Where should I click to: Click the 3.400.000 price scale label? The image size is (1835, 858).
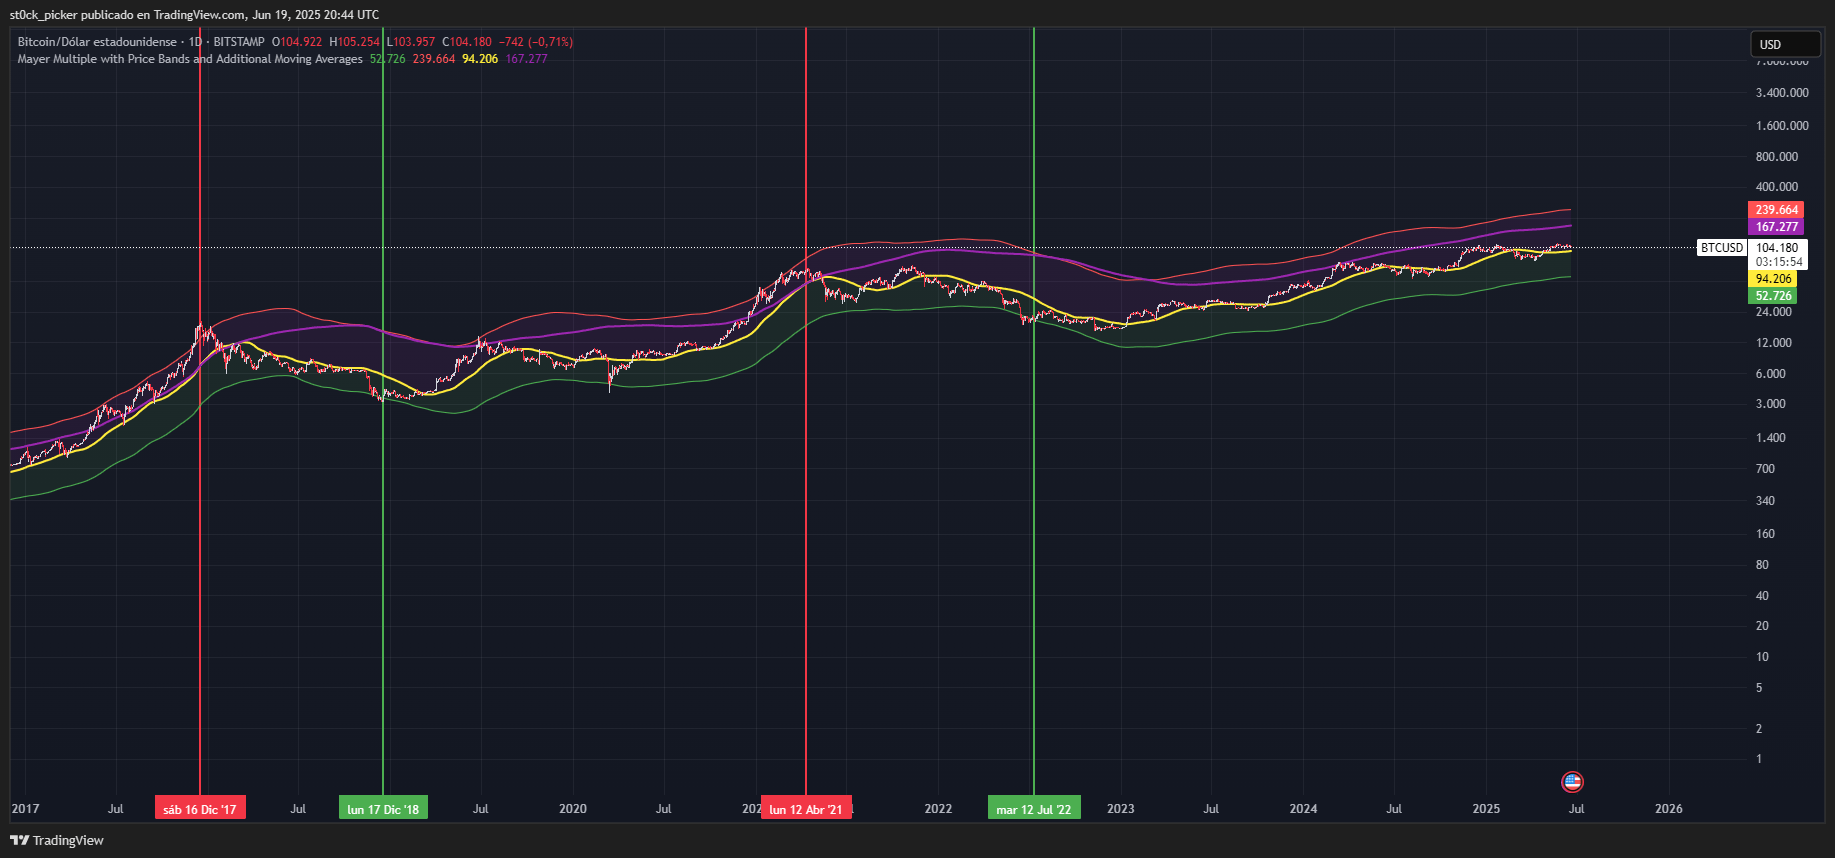coord(1782,93)
